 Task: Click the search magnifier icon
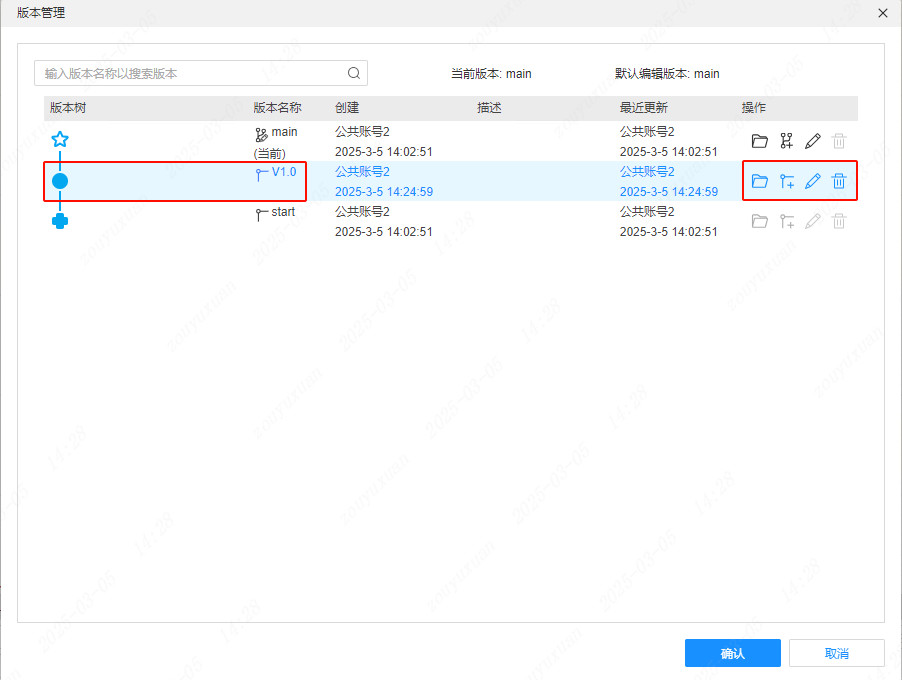pyautogui.click(x=354, y=73)
